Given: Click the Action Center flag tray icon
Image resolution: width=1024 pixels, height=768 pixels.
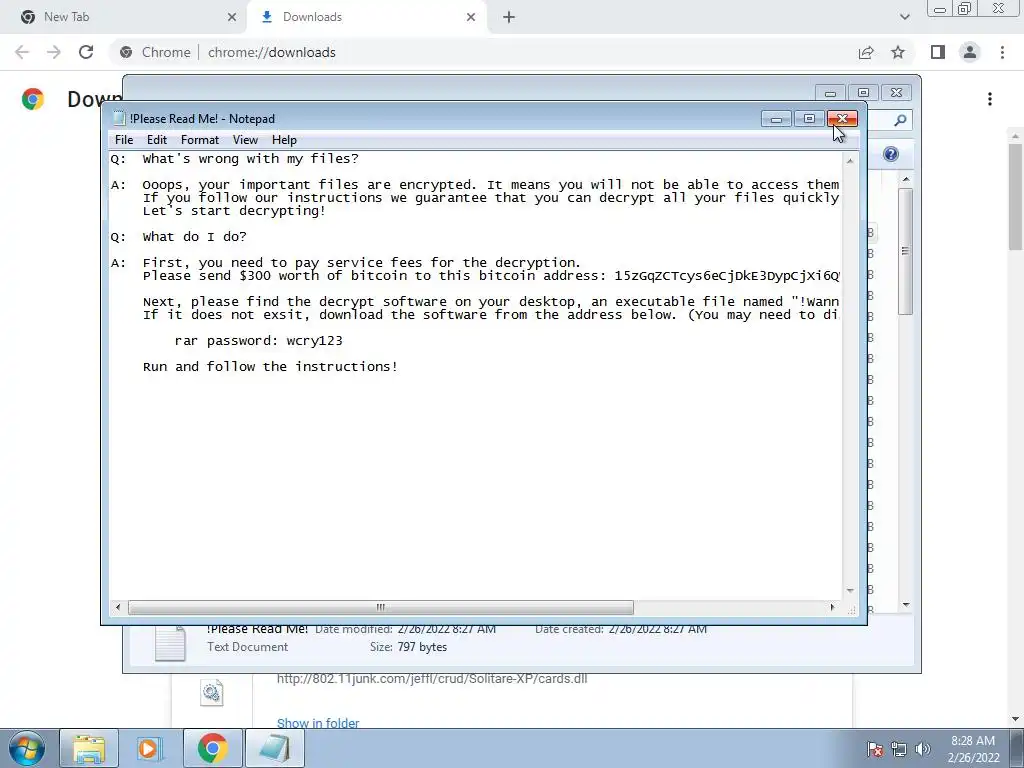Looking at the screenshot, I should coord(875,749).
